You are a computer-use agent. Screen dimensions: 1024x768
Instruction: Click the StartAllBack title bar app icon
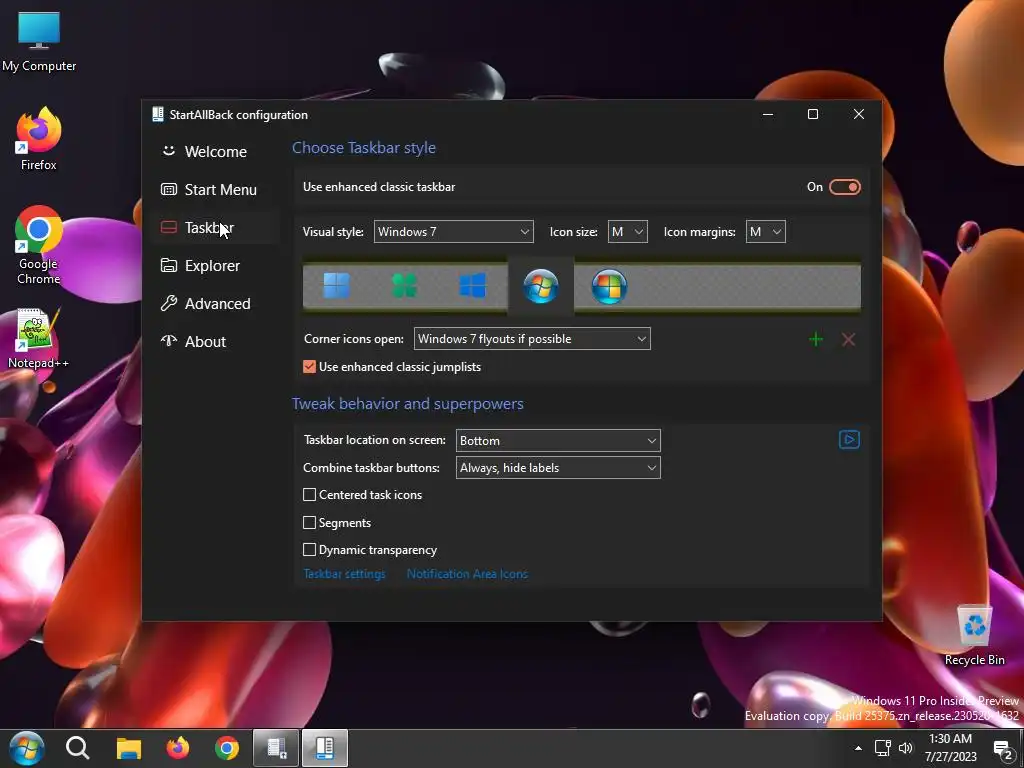157,114
